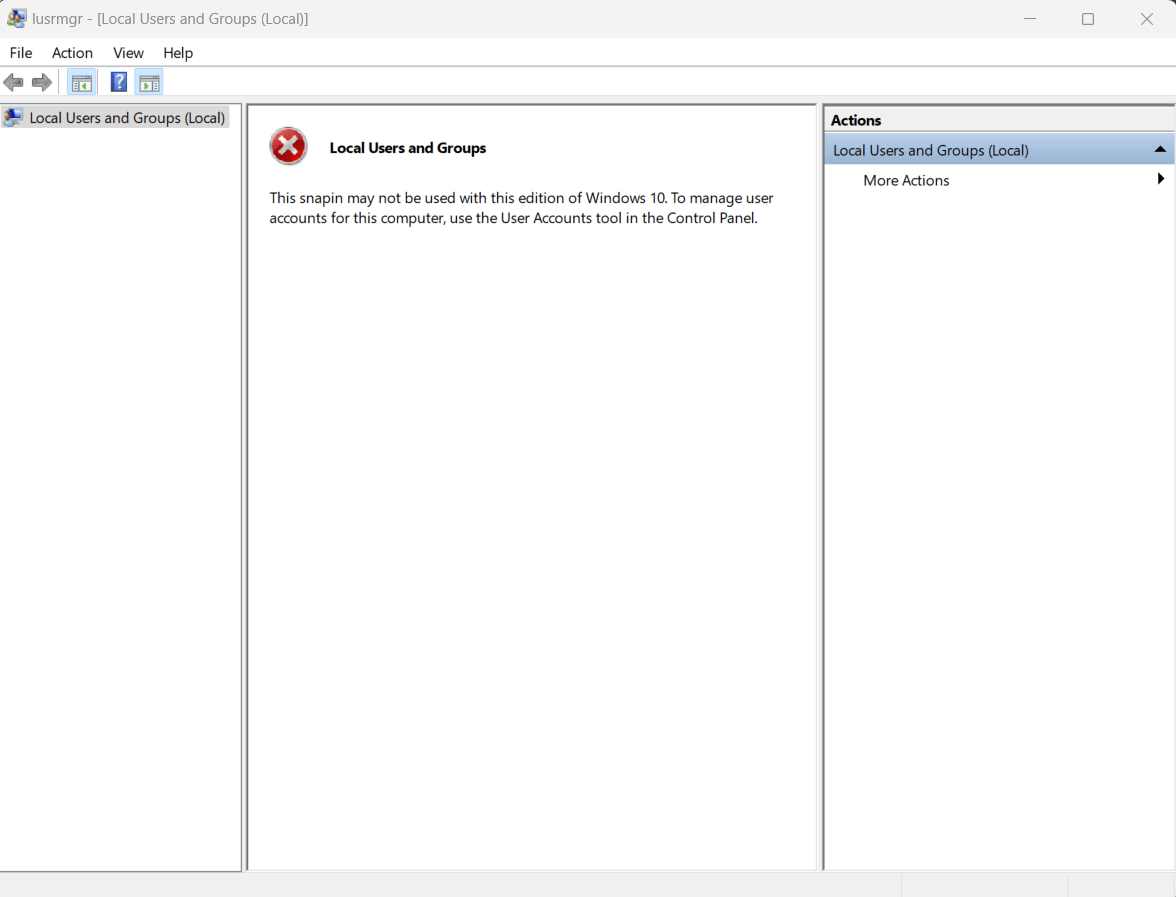The width and height of the screenshot is (1176, 897).
Task: Click the Actions pane title
Action: pyautogui.click(x=856, y=120)
